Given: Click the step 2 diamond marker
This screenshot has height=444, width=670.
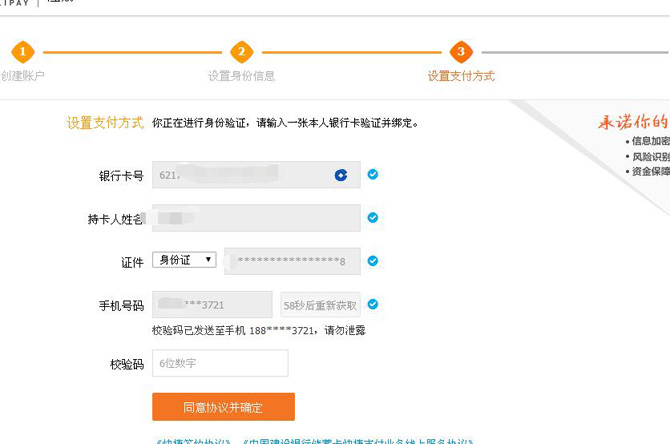Looking at the screenshot, I should click(241, 52).
